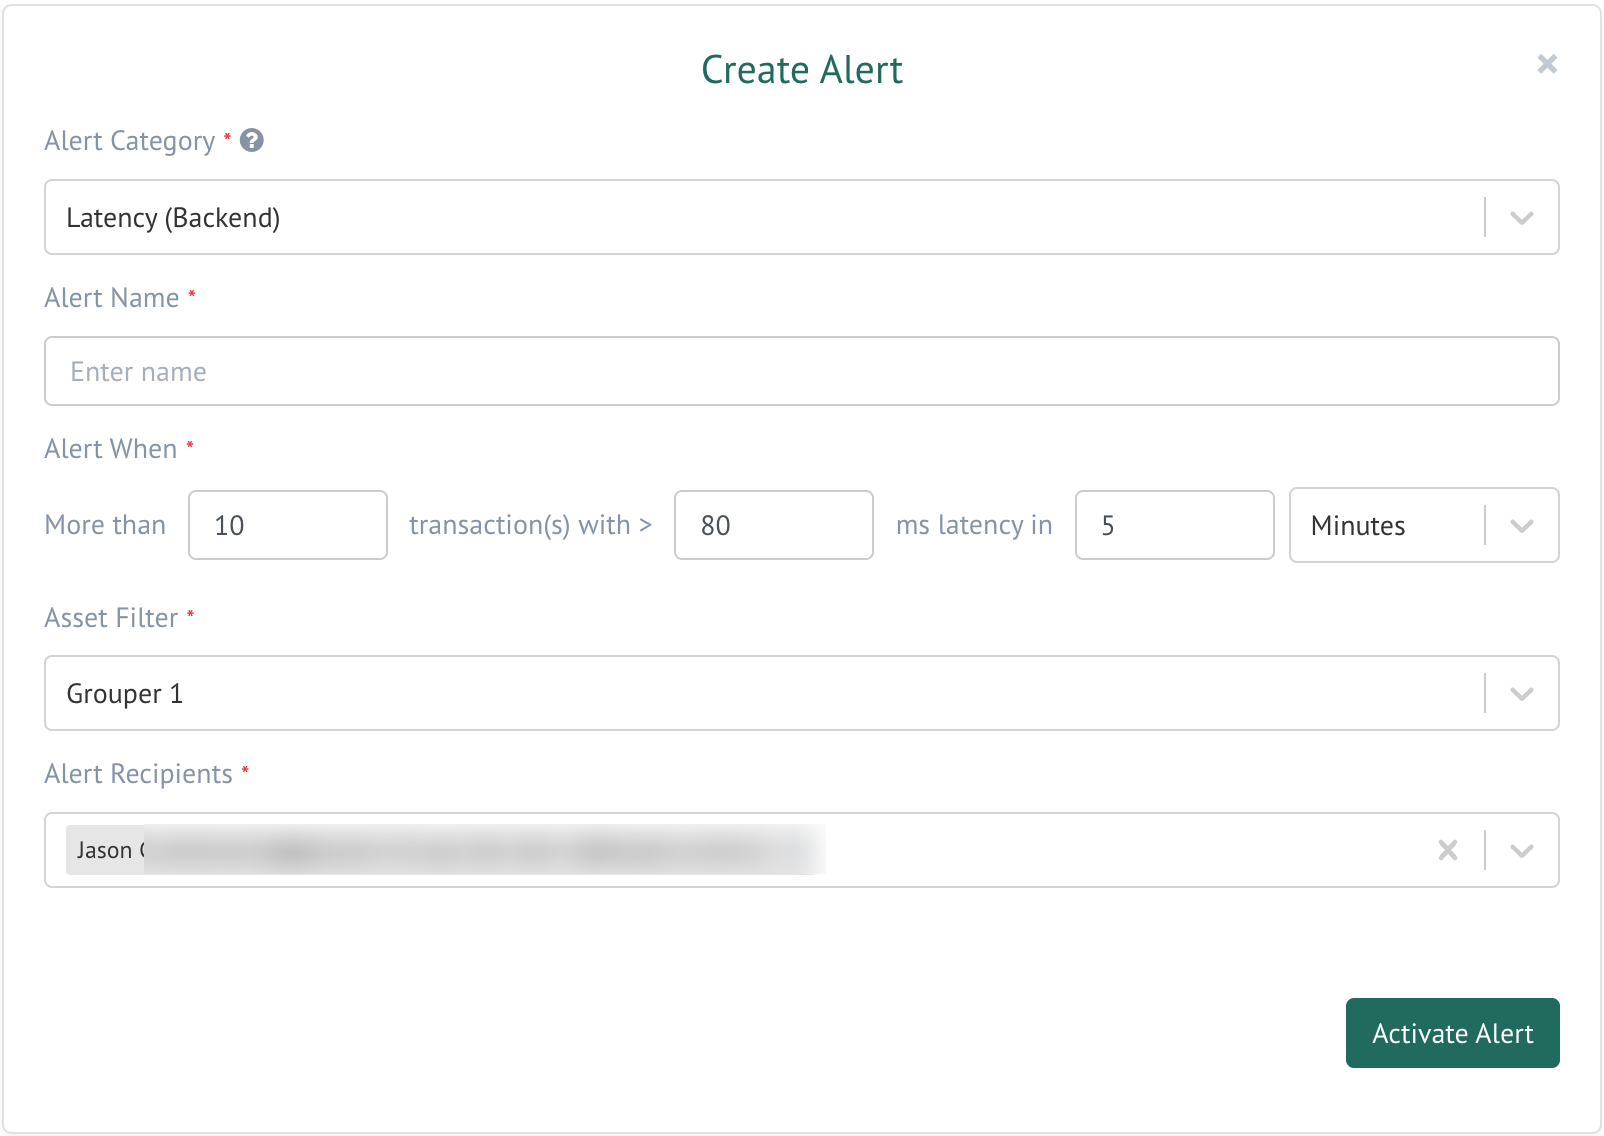Click the Alert Category chevron arrow
Viewport: 1604px width, 1136px height.
click(1521, 218)
